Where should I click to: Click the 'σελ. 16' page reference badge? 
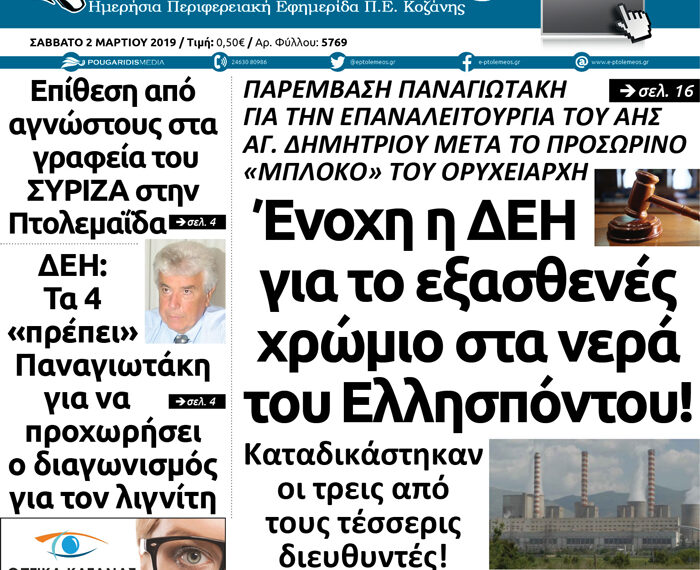[654, 91]
